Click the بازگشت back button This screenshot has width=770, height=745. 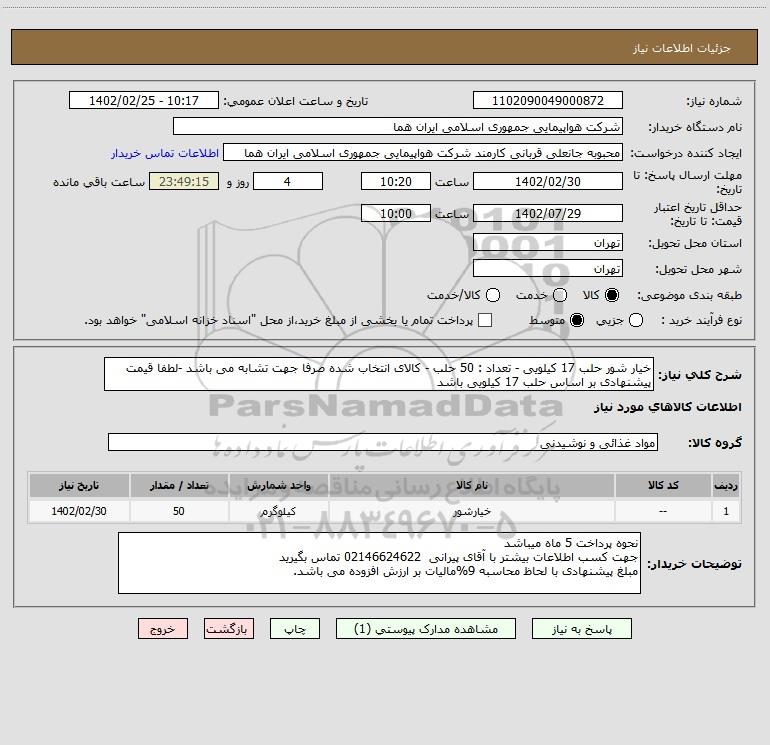coord(229,629)
